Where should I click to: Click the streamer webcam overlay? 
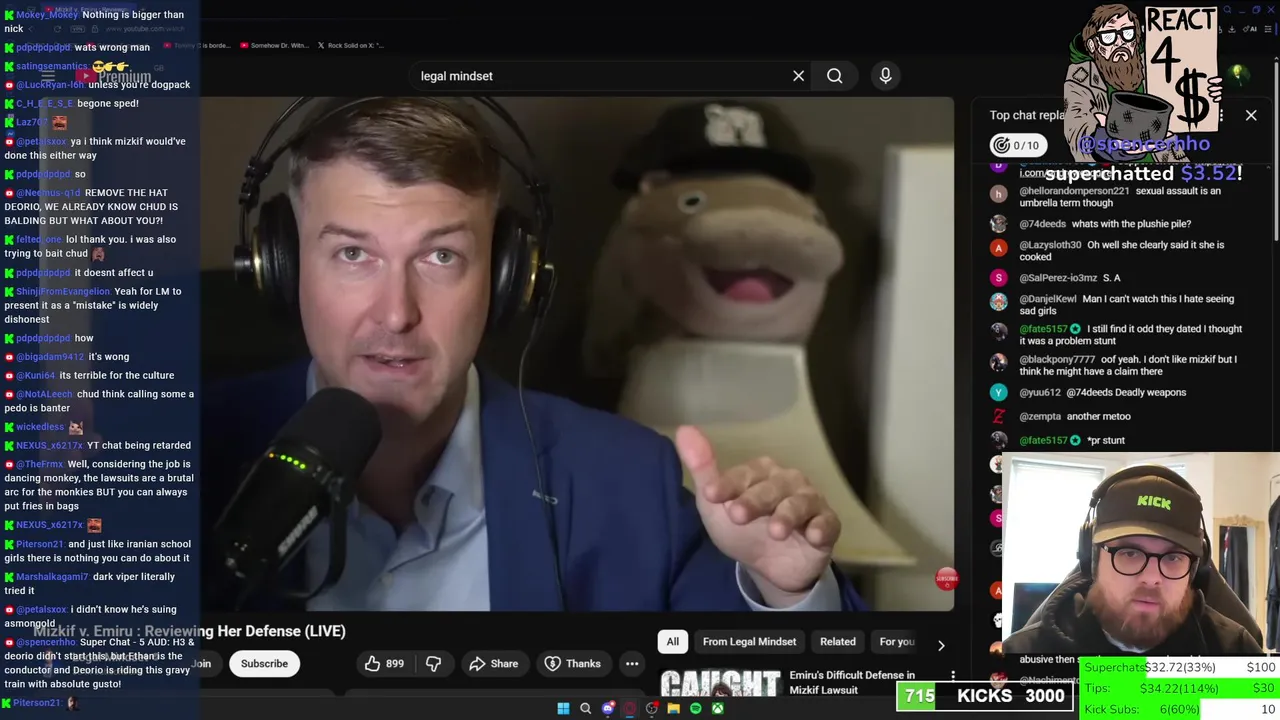pos(1140,555)
